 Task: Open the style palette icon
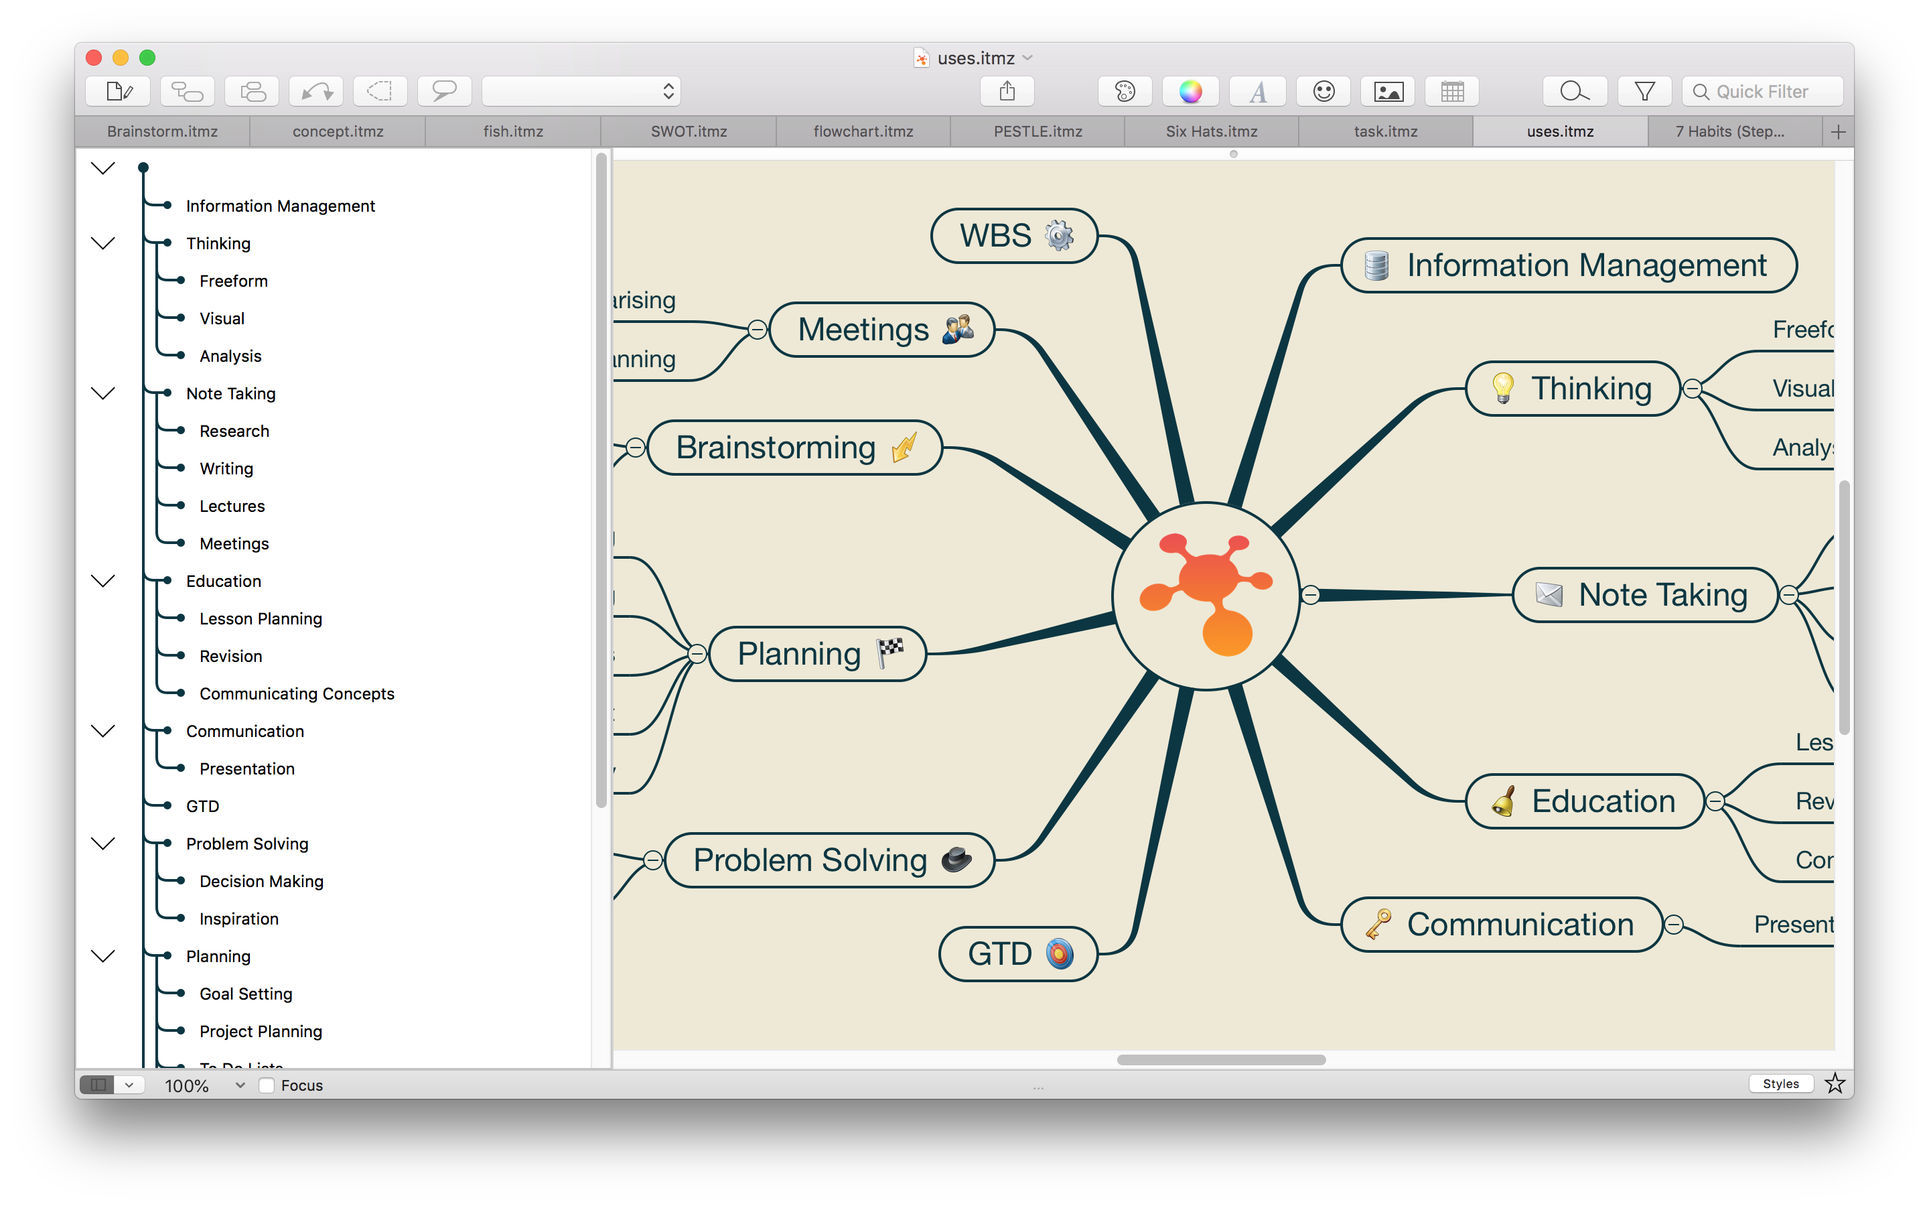pyautogui.click(x=1124, y=92)
